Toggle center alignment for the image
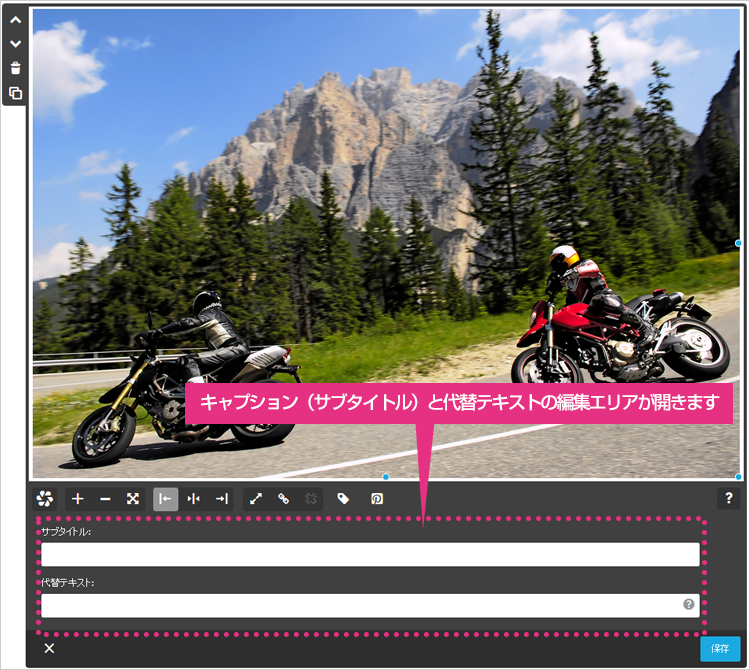The image size is (750, 670). tap(194, 499)
